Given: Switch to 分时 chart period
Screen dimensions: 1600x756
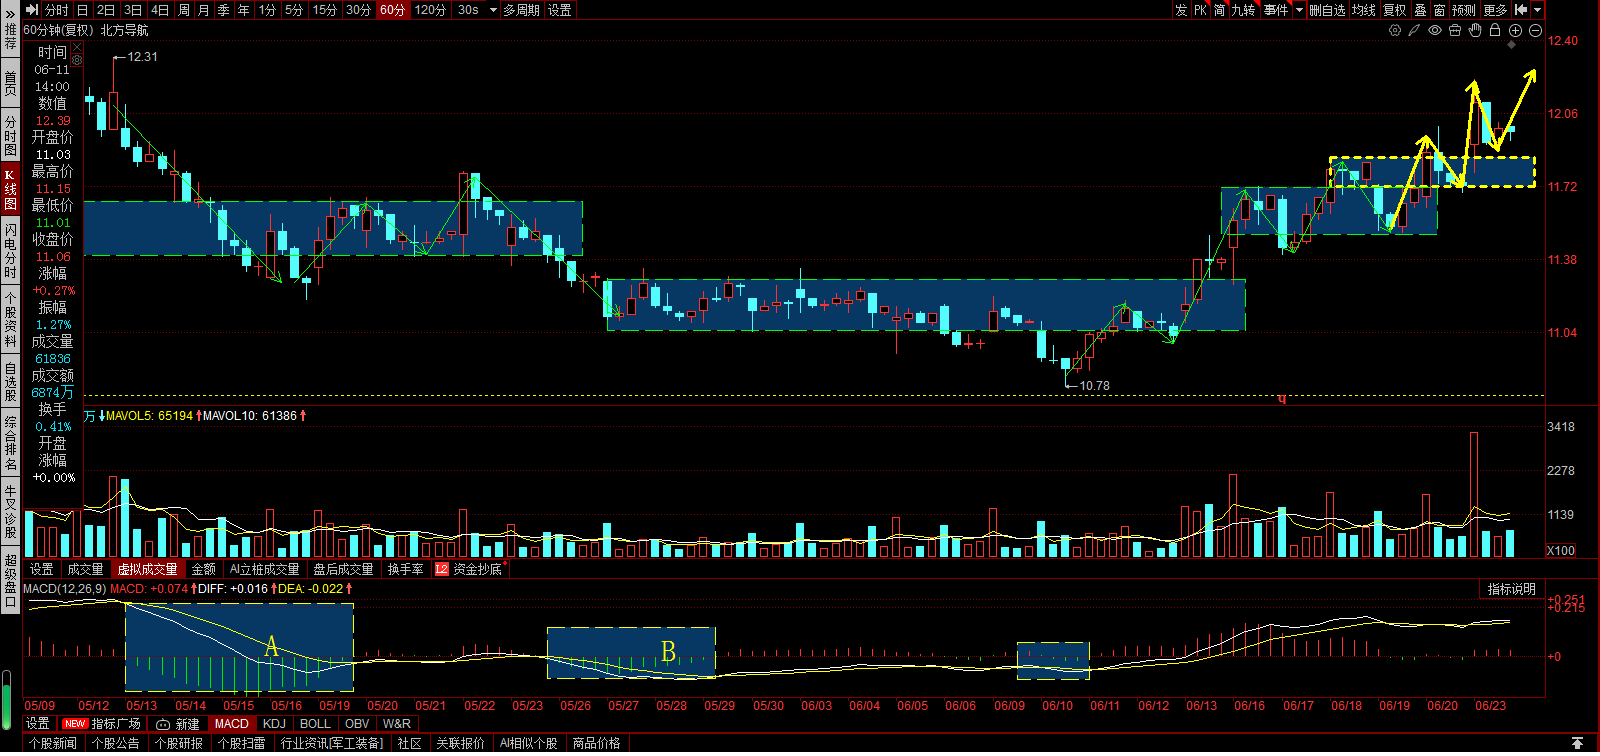Looking at the screenshot, I should [x=57, y=10].
